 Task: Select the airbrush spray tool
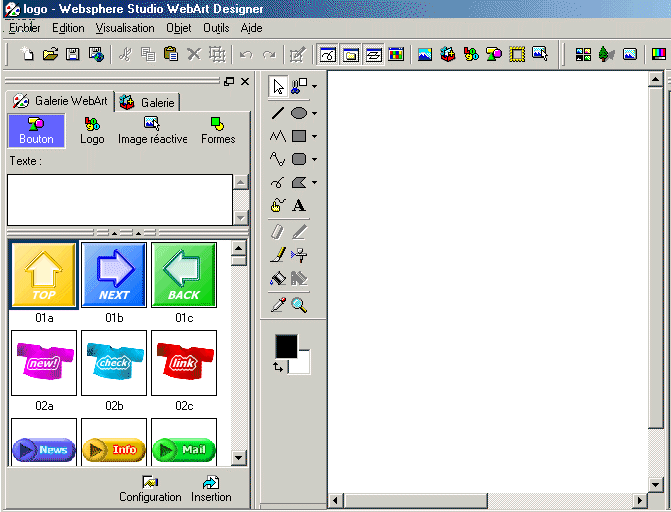(x=299, y=255)
